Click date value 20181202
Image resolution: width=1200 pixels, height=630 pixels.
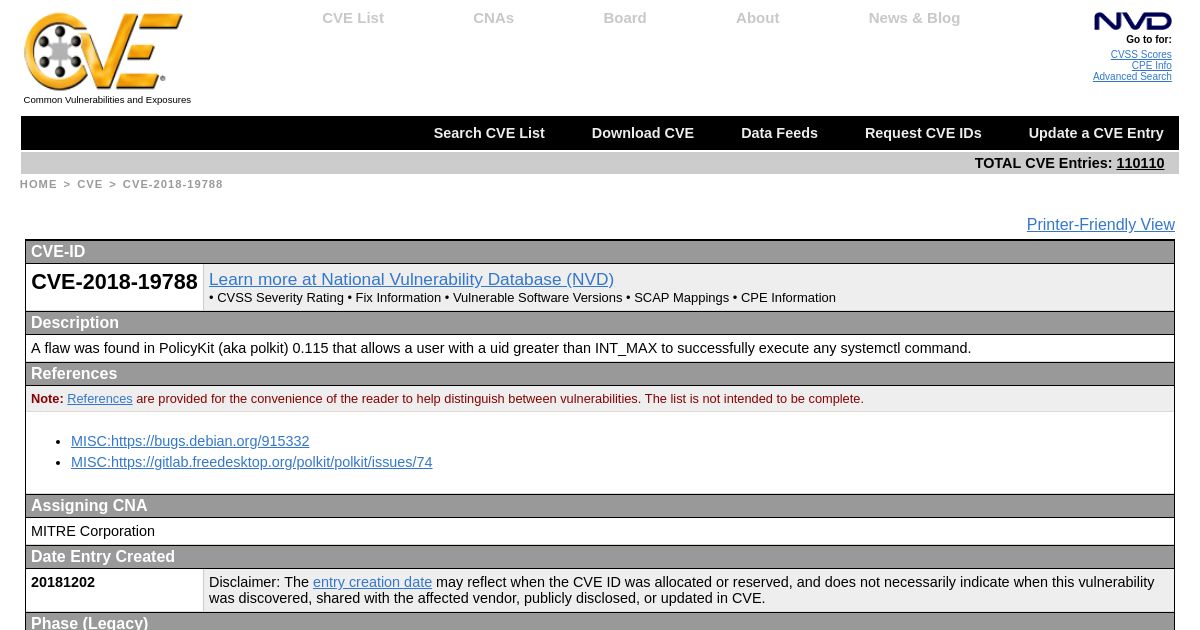(x=63, y=582)
